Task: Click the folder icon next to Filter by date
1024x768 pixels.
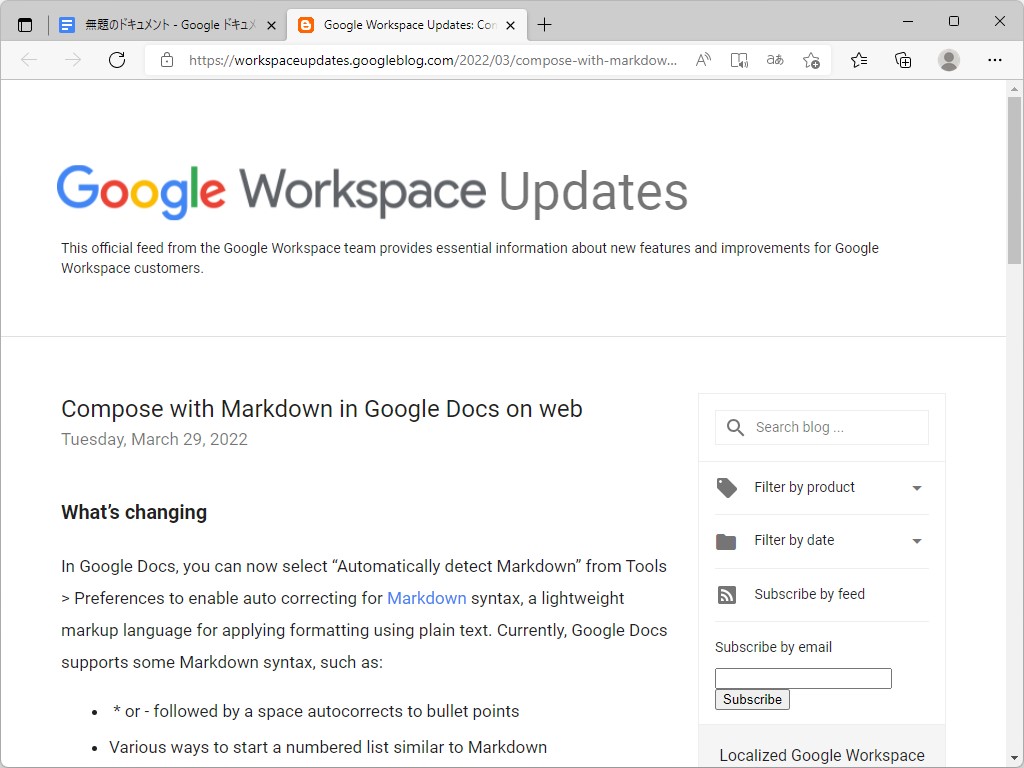Action: [x=727, y=541]
